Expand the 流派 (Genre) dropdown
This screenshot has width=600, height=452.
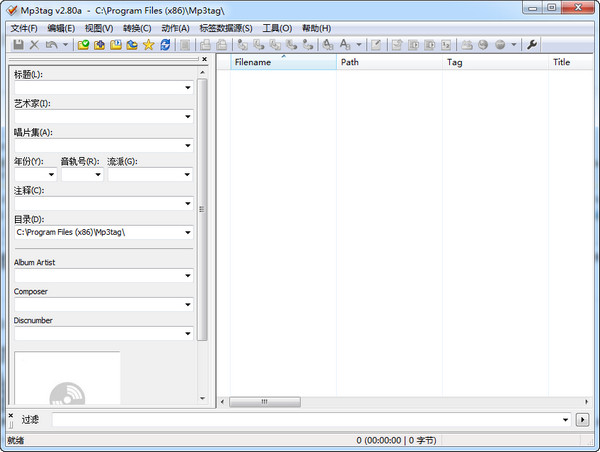point(187,175)
